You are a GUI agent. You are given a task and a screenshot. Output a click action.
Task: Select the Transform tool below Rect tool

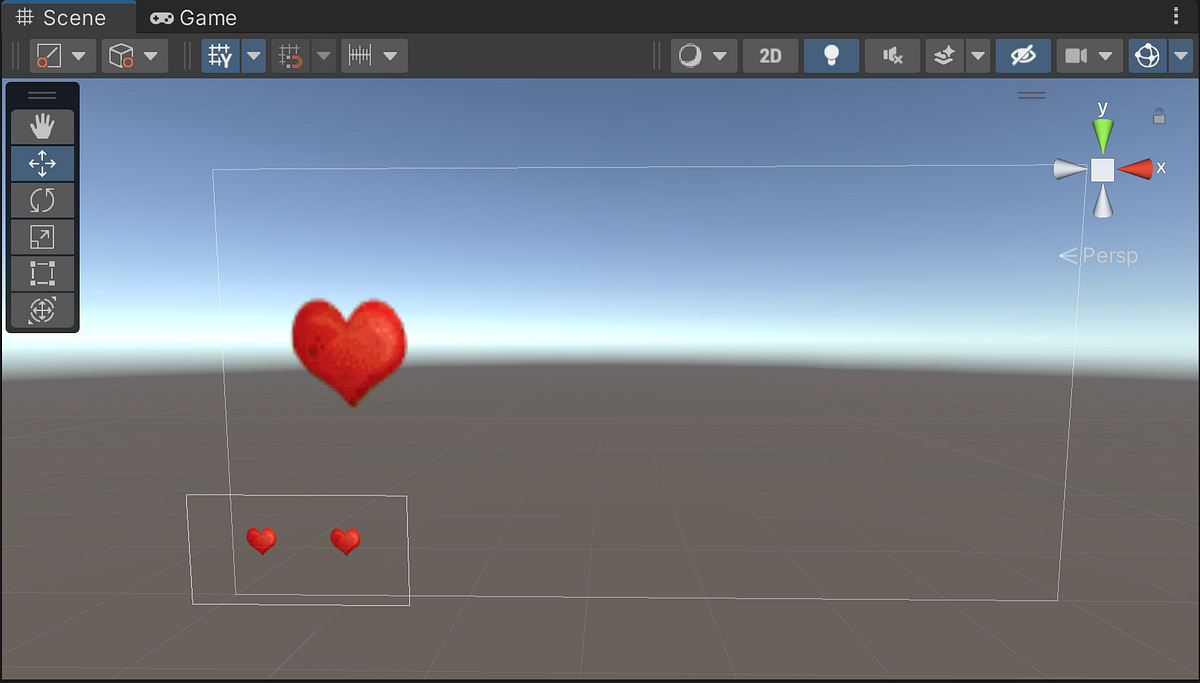(x=42, y=310)
